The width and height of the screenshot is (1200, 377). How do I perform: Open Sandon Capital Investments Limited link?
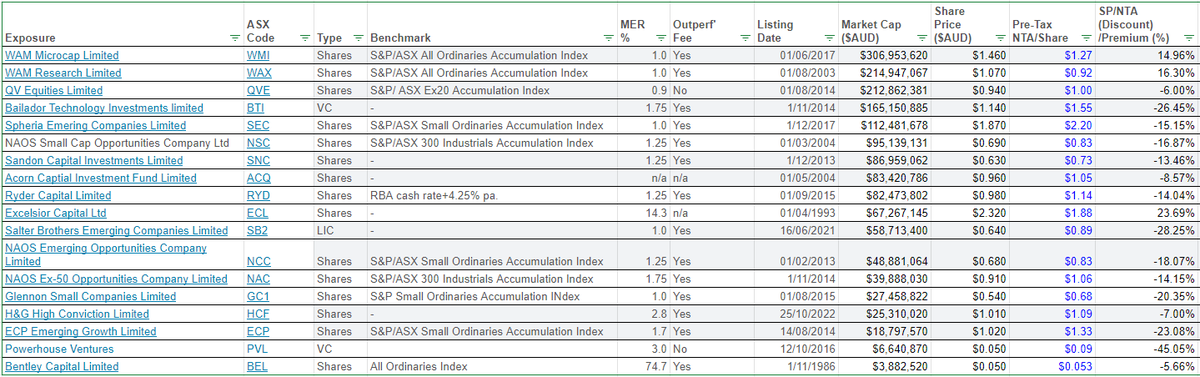click(94, 160)
